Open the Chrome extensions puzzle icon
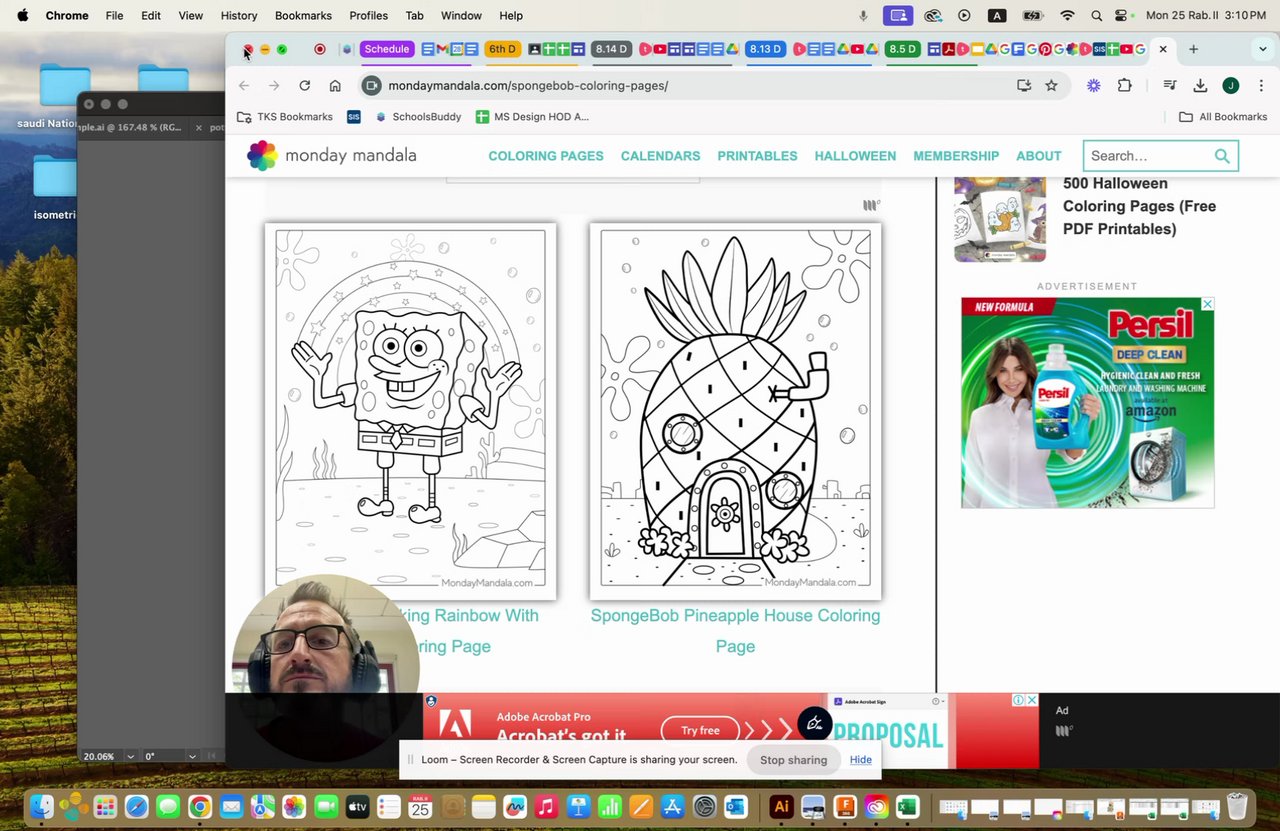The image size is (1280, 831). click(1125, 86)
